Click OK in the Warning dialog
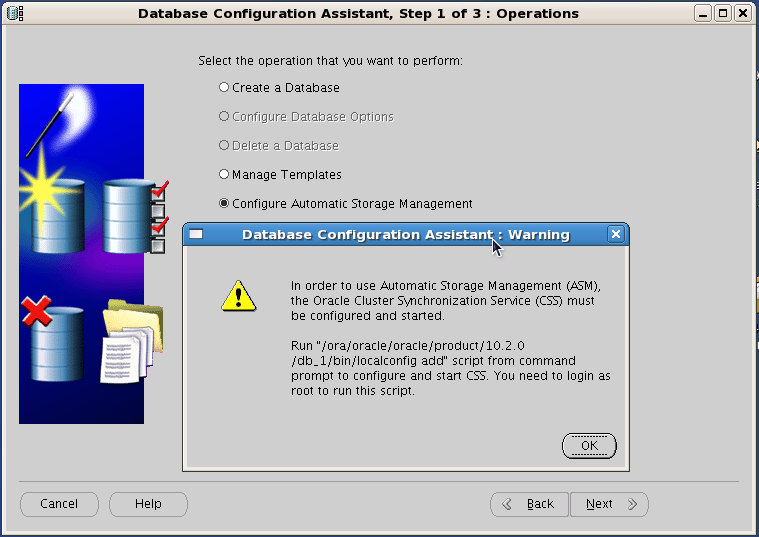759x537 pixels. tap(589, 445)
